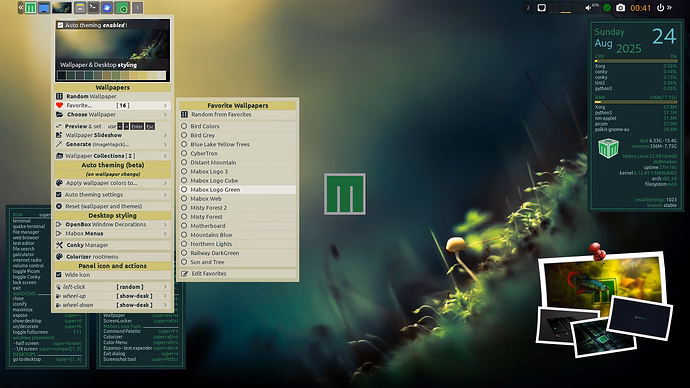Launch the terminal panel icon
The height and width of the screenshot is (388, 690).
[93, 7]
